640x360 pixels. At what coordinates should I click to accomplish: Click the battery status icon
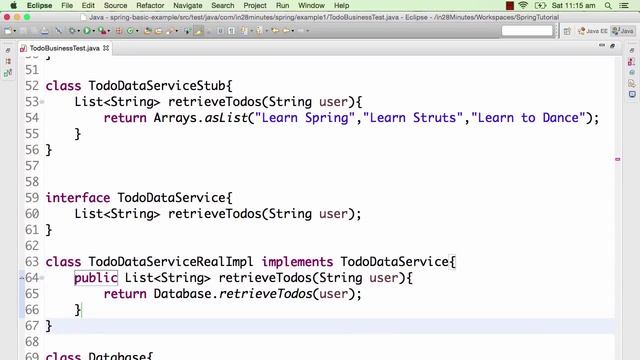tap(540, 5)
